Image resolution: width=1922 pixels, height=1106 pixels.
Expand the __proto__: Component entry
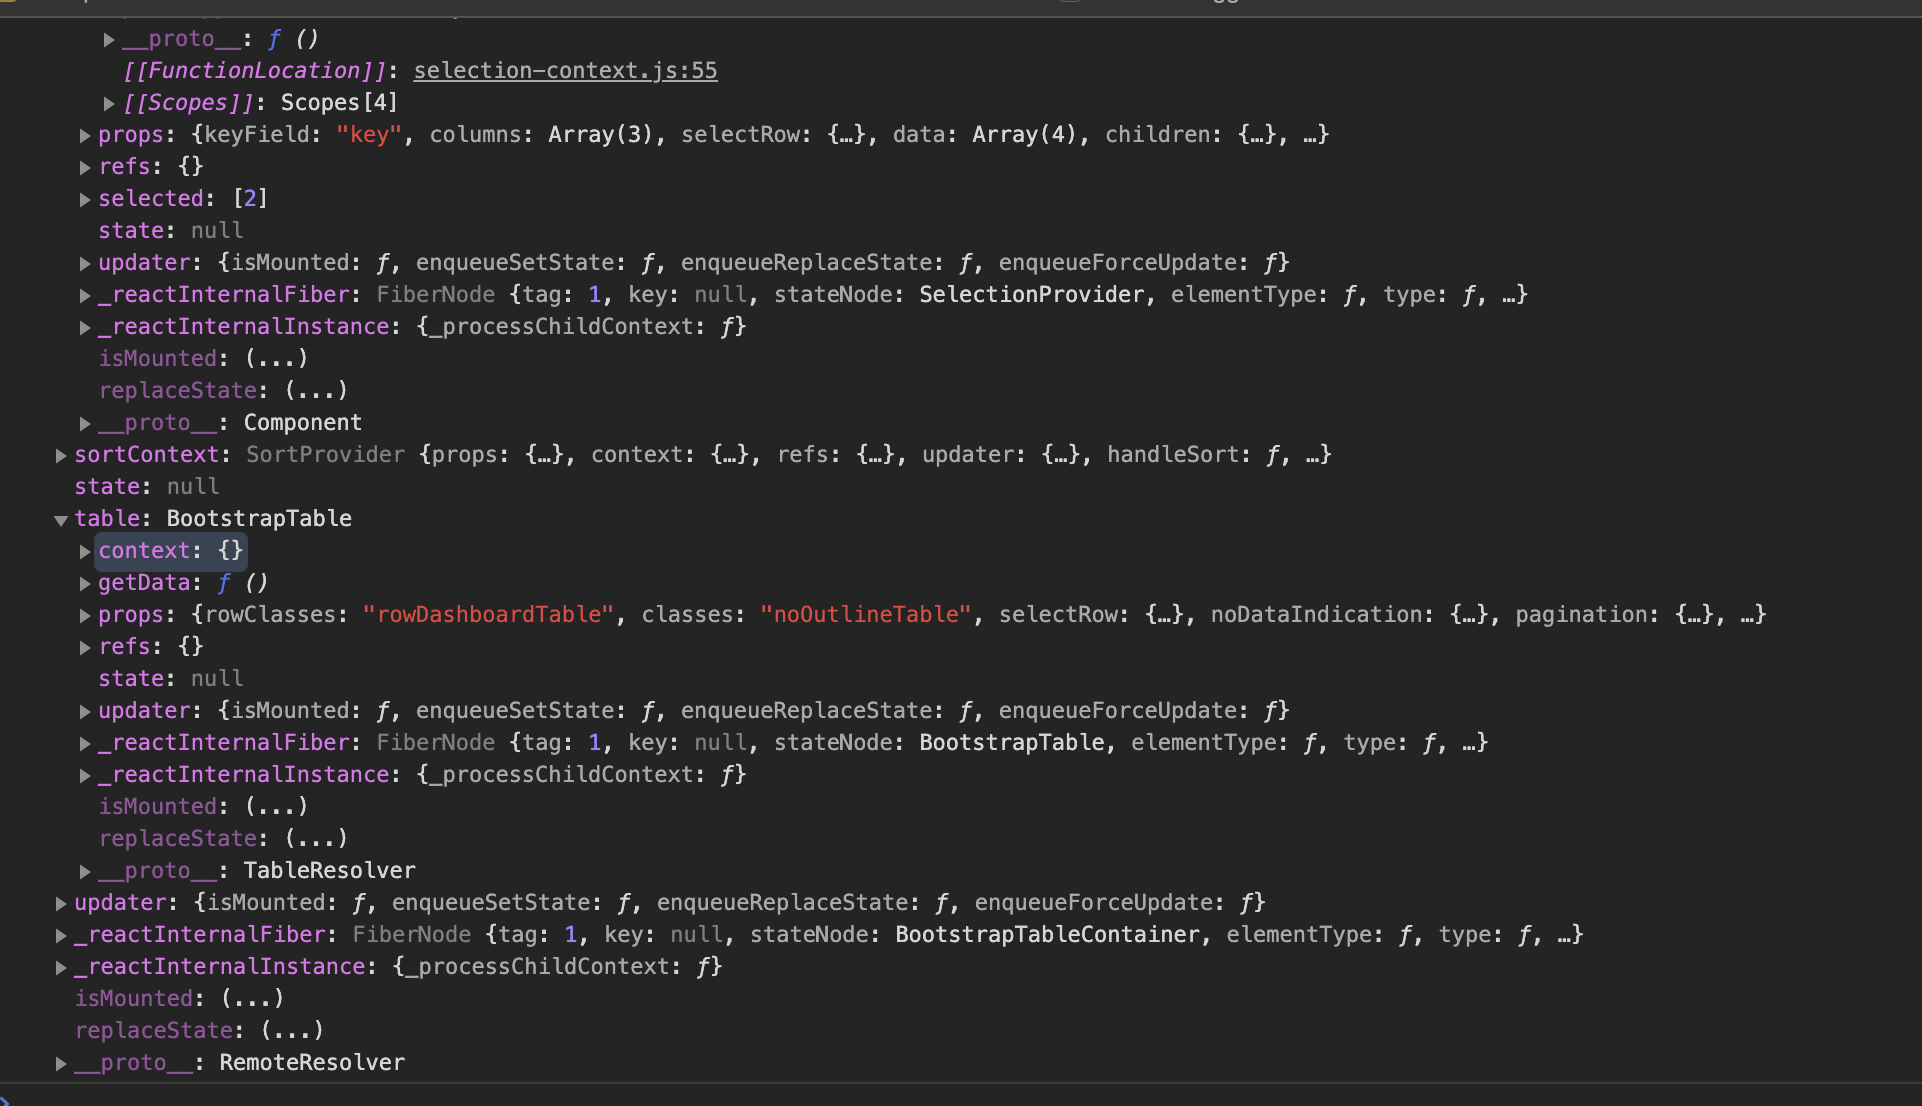(x=85, y=422)
